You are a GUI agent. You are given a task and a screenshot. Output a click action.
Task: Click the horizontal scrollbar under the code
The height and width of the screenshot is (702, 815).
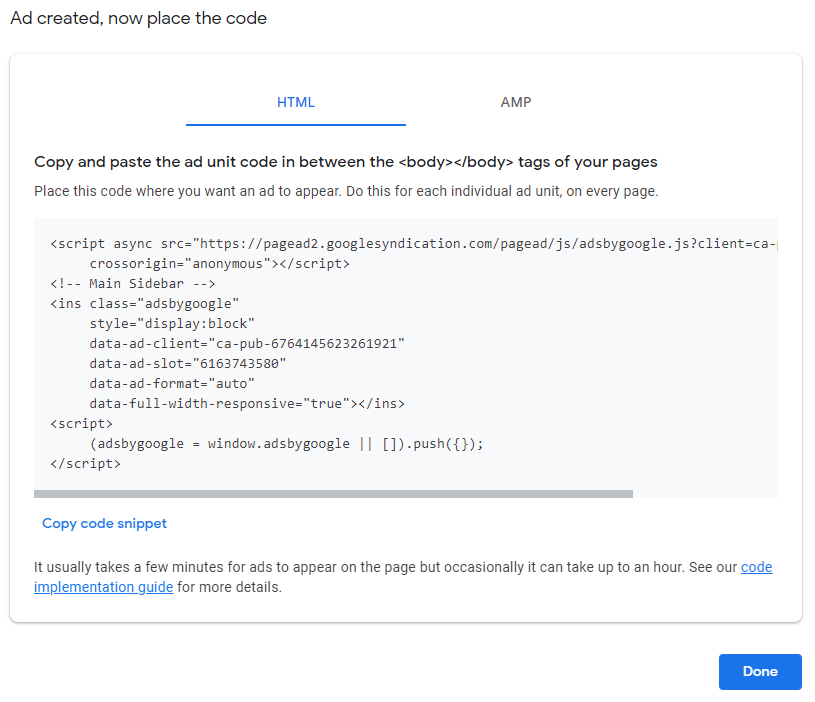[333, 494]
